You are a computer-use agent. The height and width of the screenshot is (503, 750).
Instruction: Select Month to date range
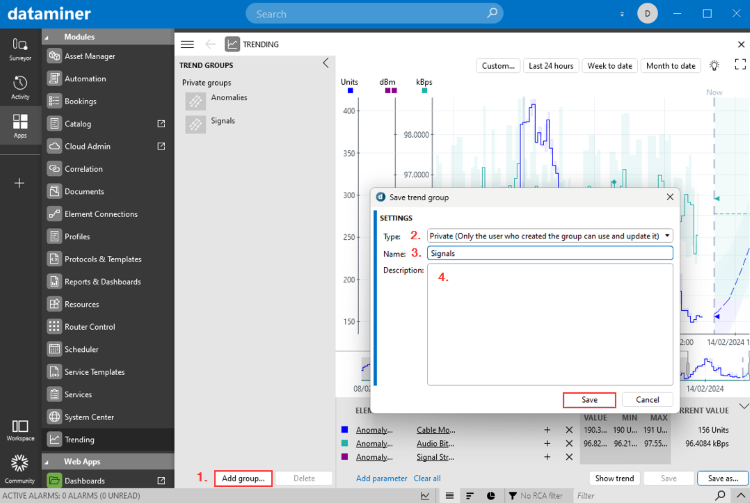click(671, 66)
